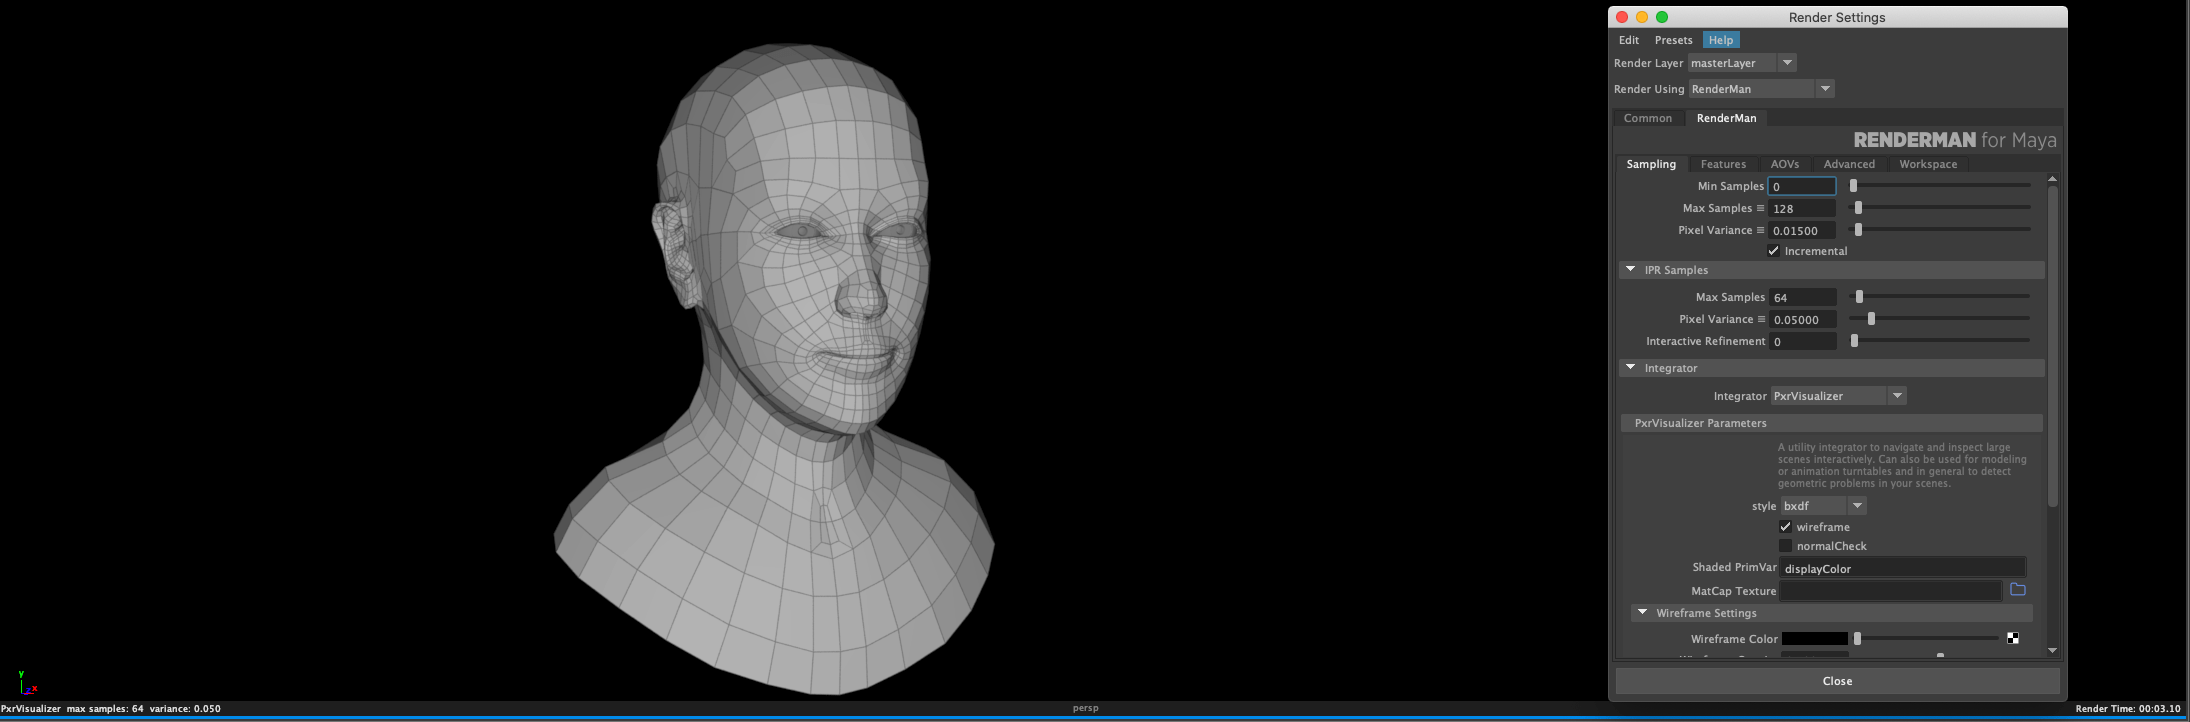Click the Close button
The width and height of the screenshot is (2190, 722).
pyautogui.click(x=1837, y=681)
